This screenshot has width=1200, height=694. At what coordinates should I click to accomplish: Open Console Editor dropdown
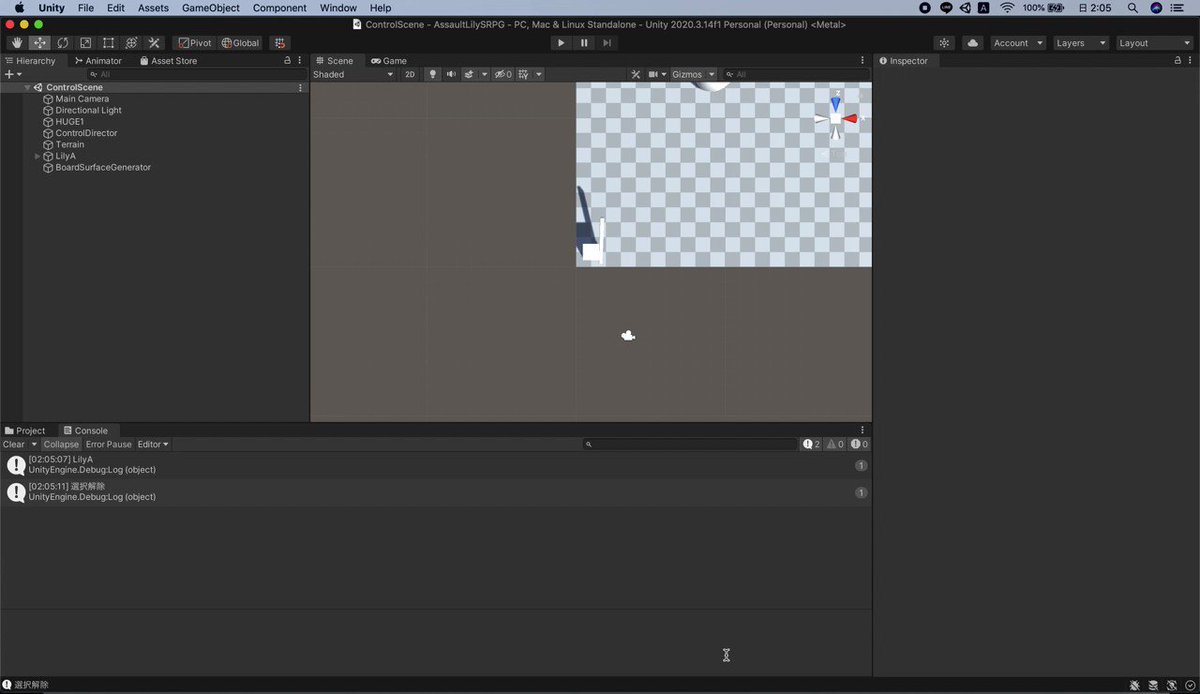(x=153, y=444)
